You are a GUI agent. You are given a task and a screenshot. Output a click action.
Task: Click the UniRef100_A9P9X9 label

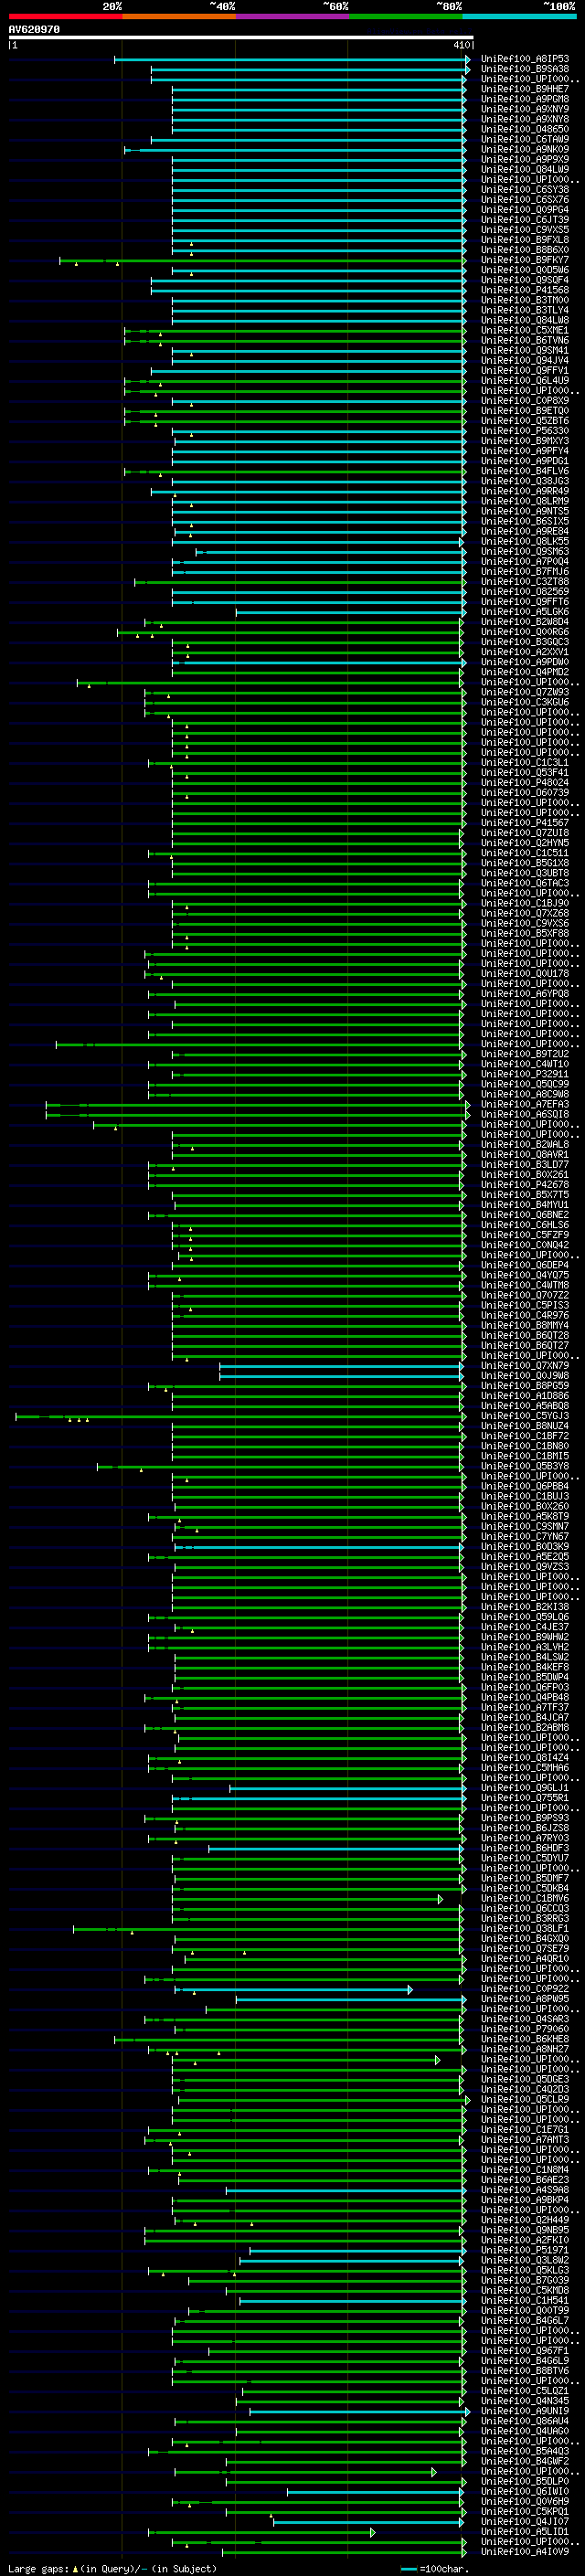pyautogui.click(x=525, y=159)
